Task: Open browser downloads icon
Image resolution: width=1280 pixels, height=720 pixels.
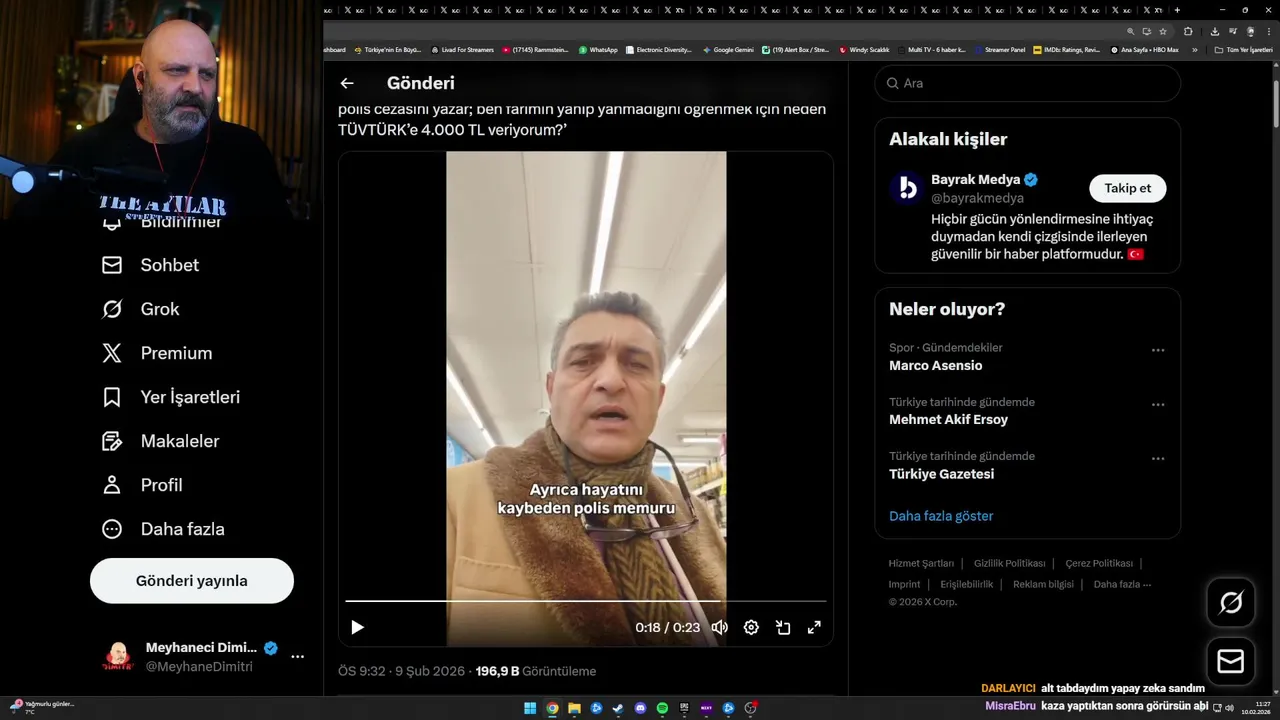Action: [x=1215, y=31]
